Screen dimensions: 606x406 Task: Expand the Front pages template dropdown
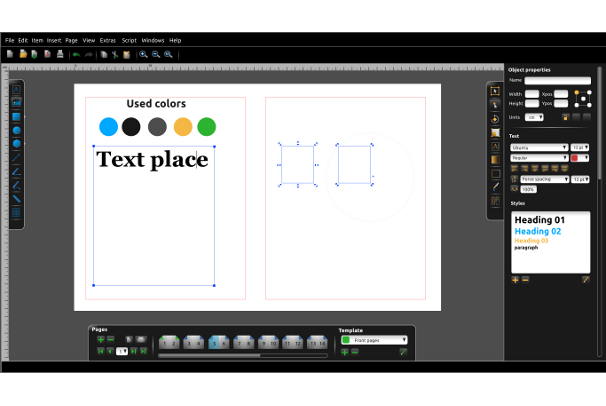[x=374, y=340]
